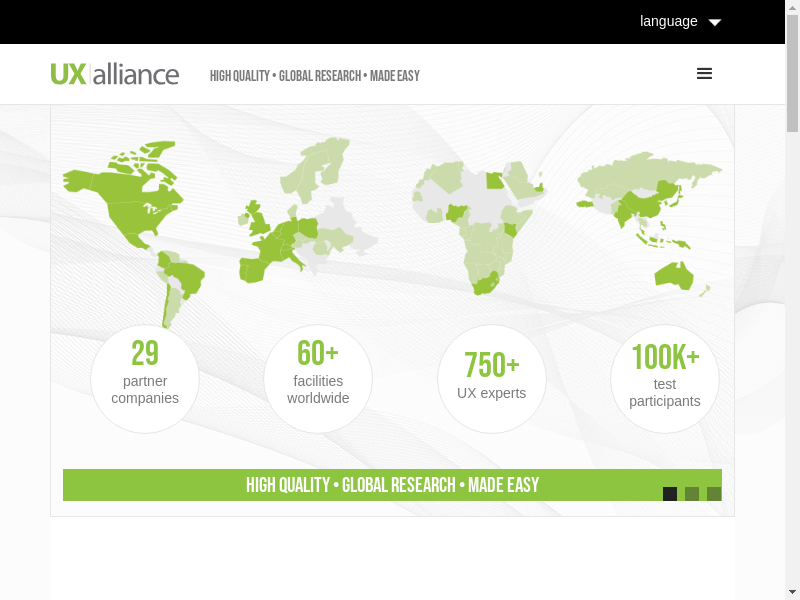The height and width of the screenshot is (600, 800).
Task: Click North America on the world map
Action: [x=125, y=200]
